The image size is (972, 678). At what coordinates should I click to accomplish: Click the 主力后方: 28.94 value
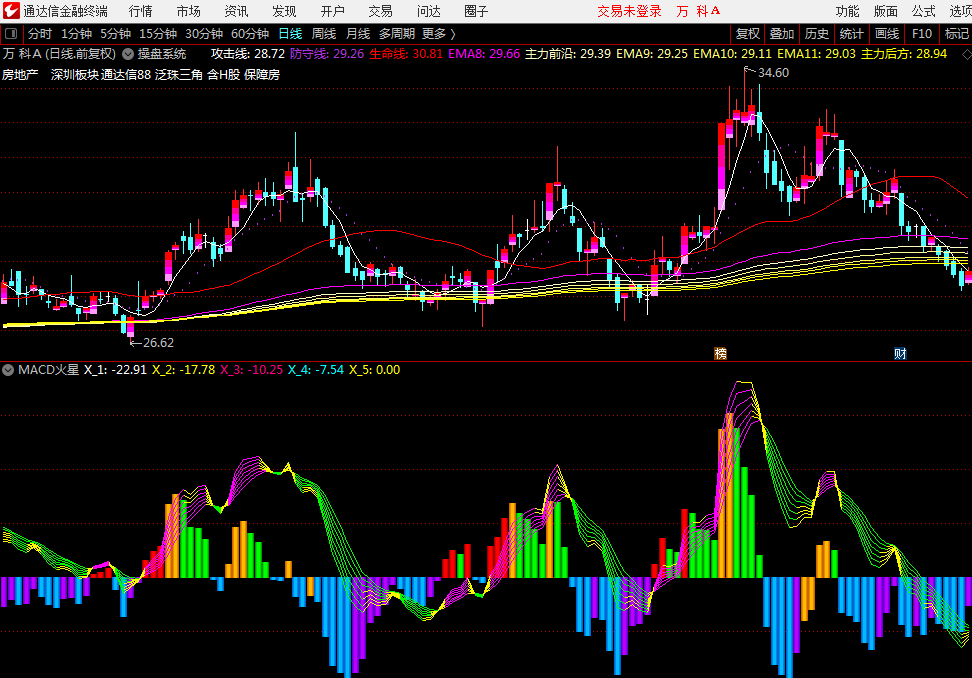904,54
